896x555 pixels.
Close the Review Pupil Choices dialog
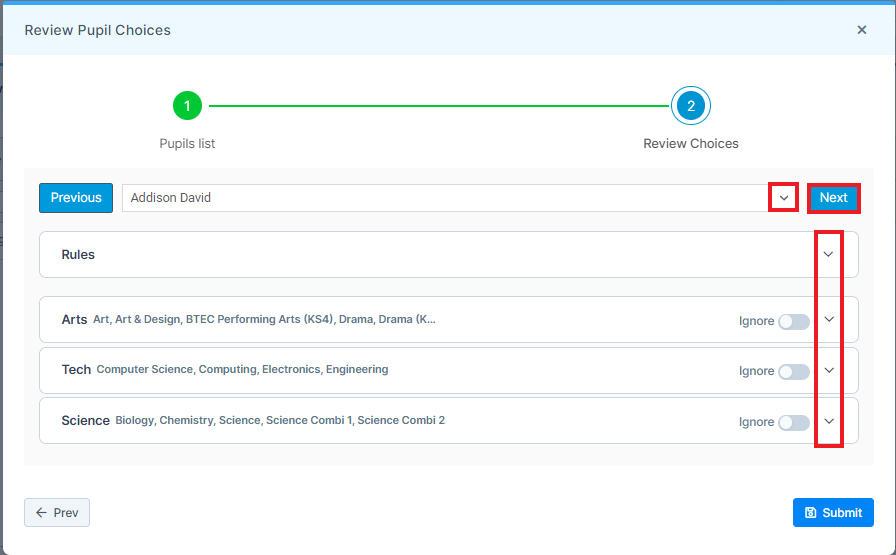pos(862,30)
